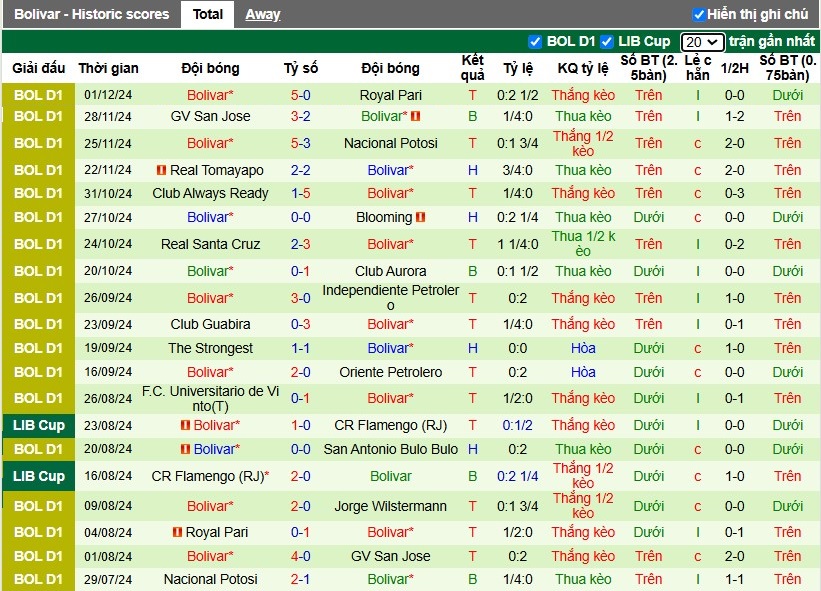Click the 'KQ tỷ lệ' column header
821x591 pixels.
coord(583,69)
